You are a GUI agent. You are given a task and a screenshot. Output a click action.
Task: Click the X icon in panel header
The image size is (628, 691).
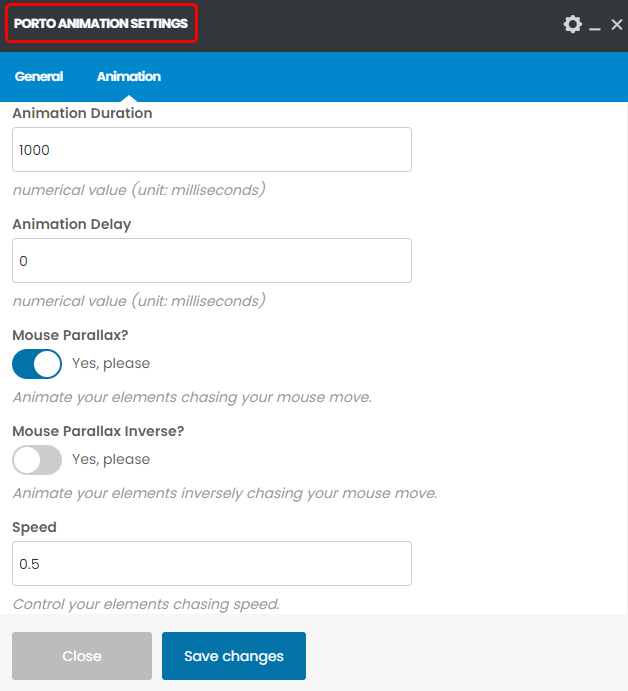pos(616,24)
